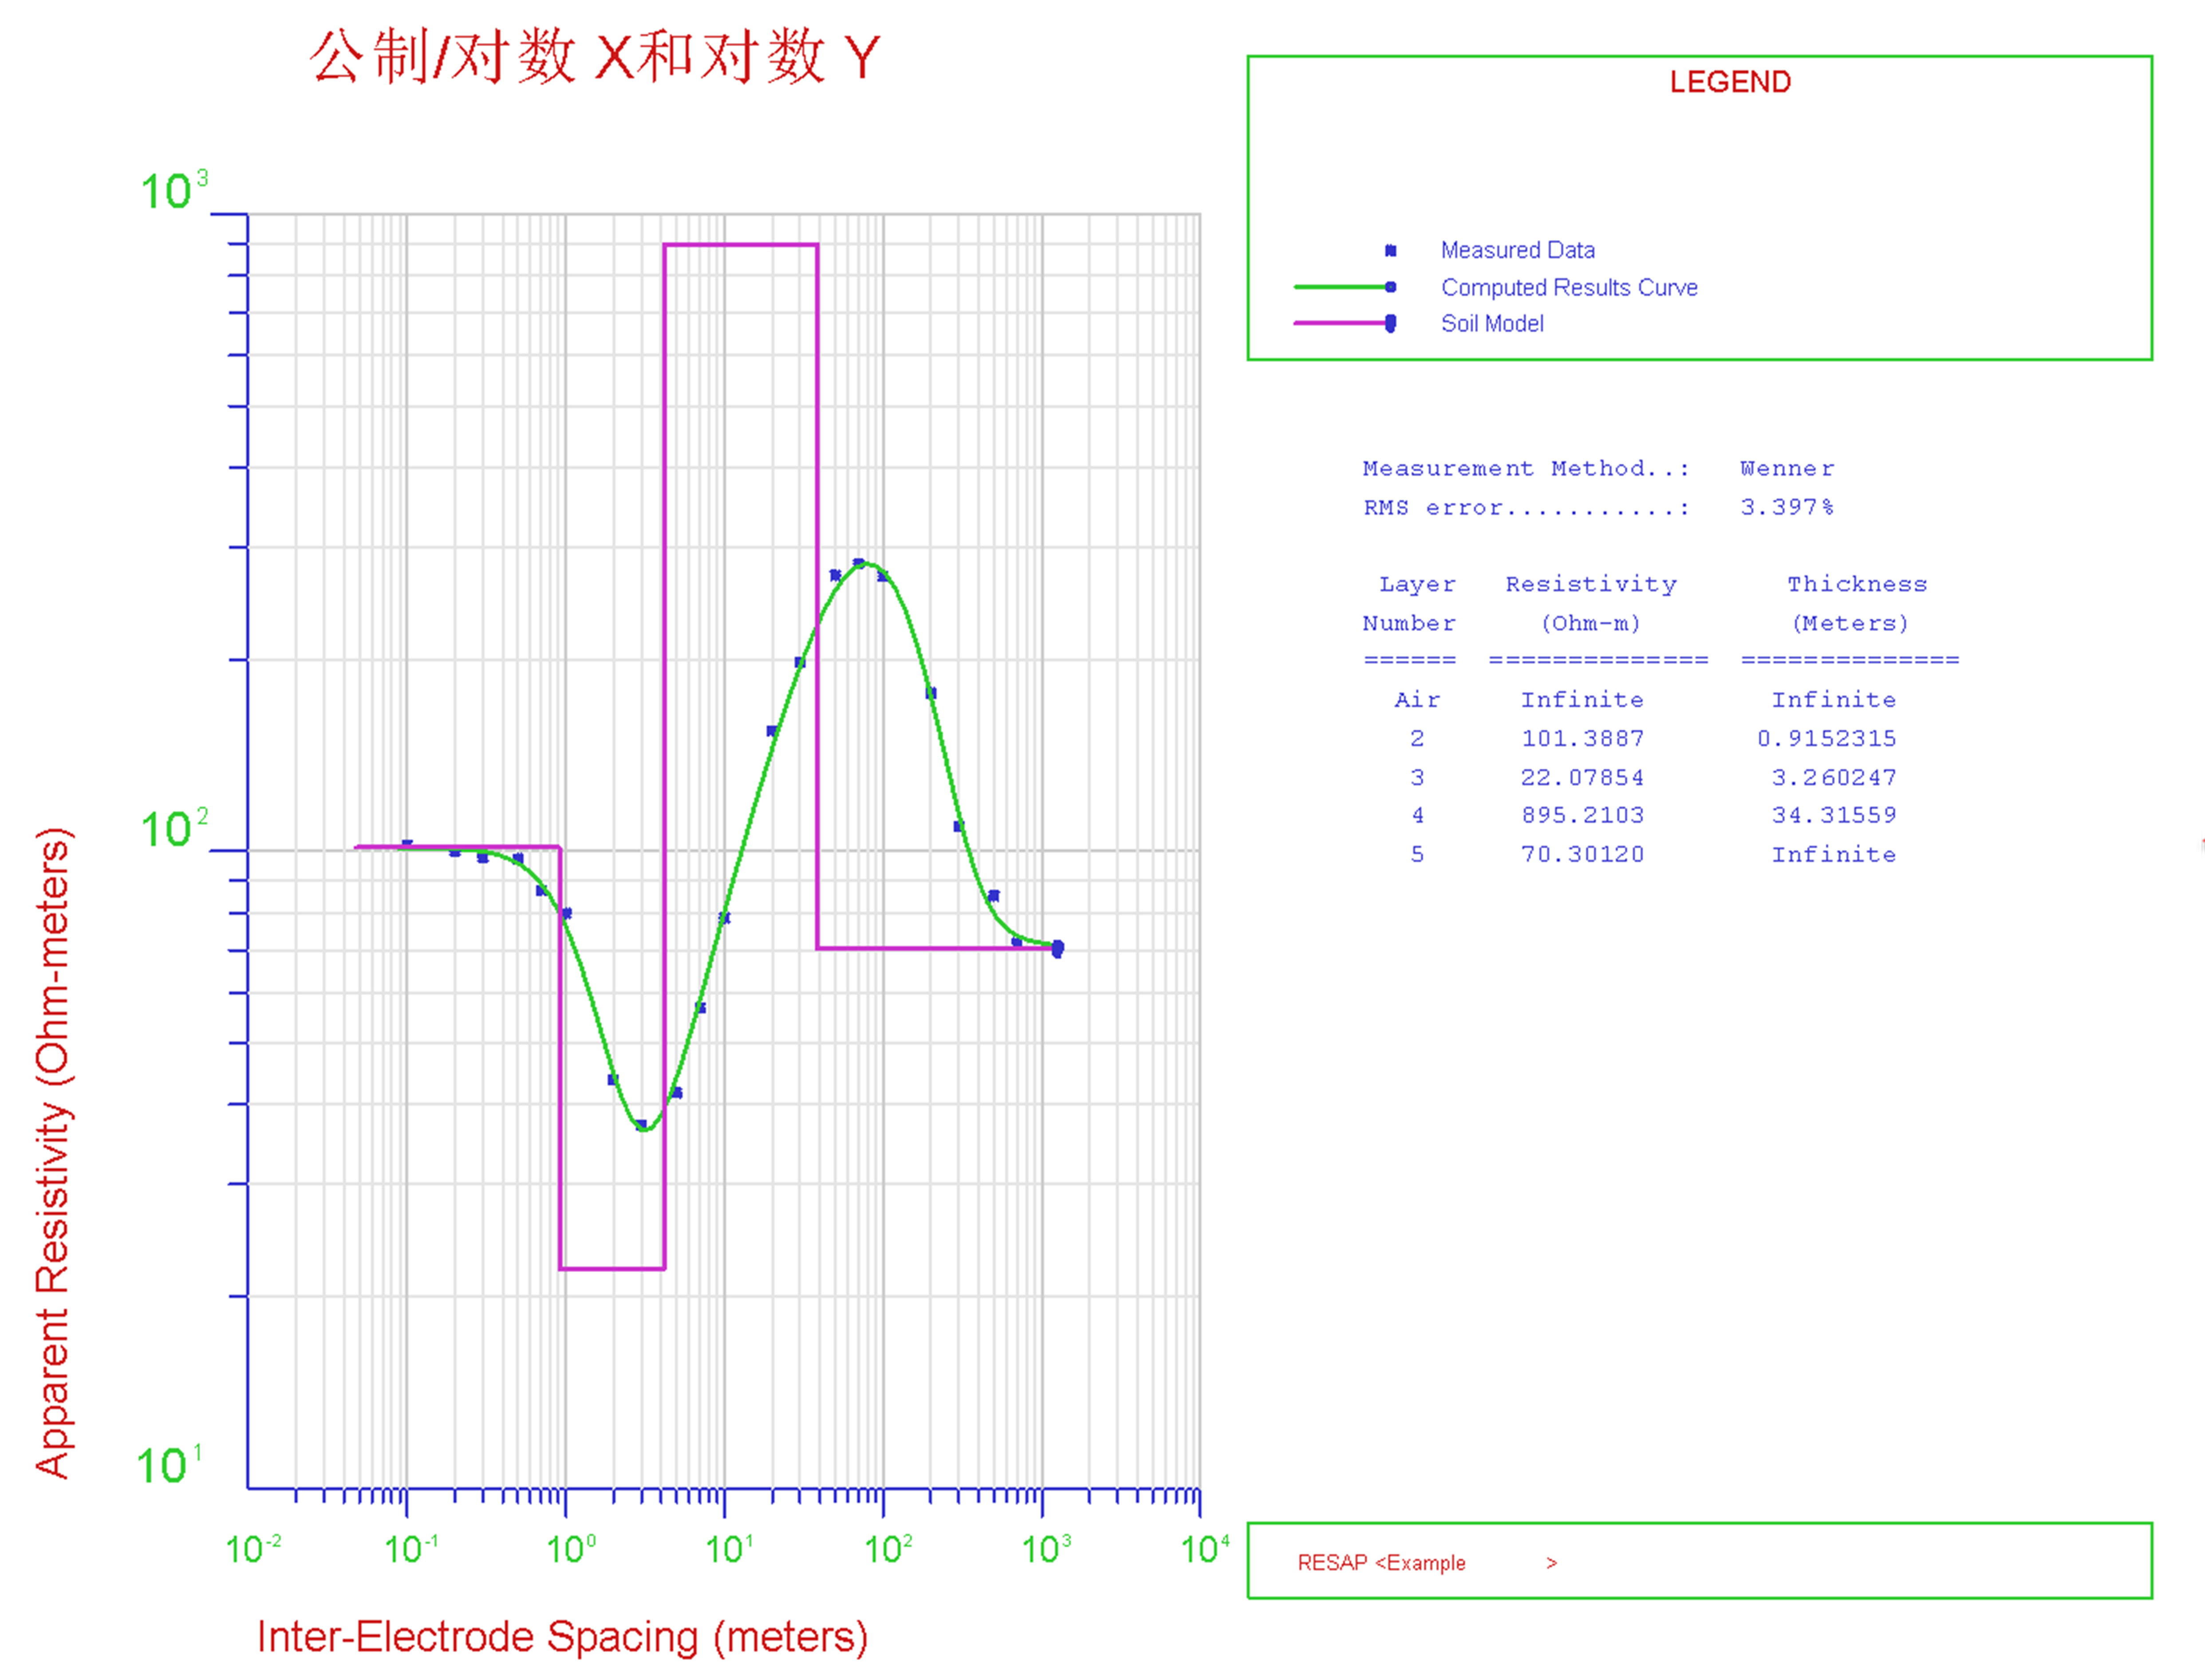
Task: Click the measured data point at curve minimum
Action: 641,1125
